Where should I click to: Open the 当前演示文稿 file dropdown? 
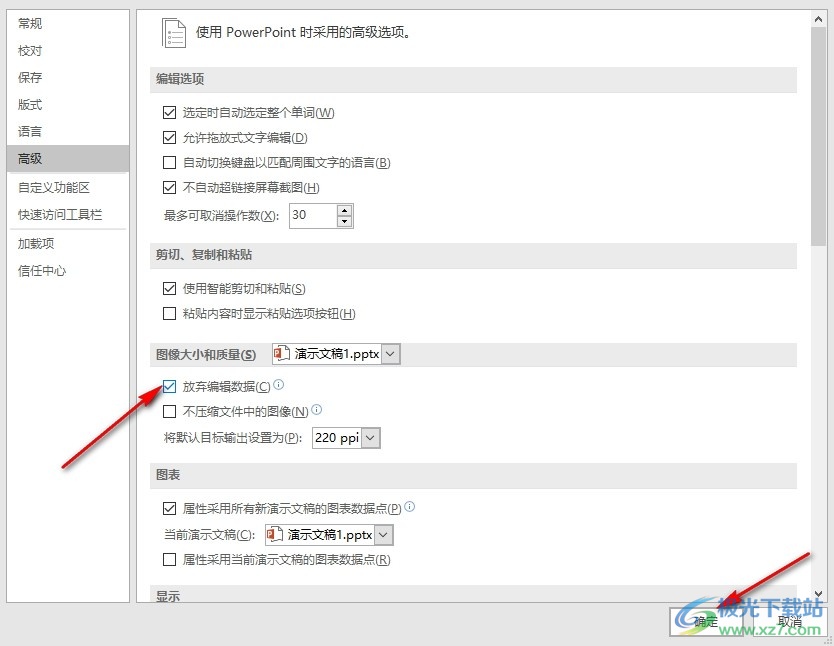point(383,535)
